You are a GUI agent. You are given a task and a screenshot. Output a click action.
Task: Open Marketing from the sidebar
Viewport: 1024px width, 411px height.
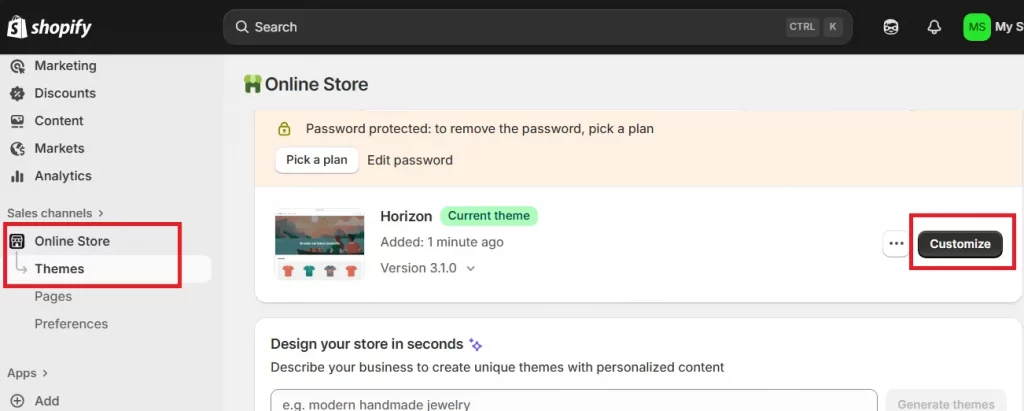tap(65, 66)
